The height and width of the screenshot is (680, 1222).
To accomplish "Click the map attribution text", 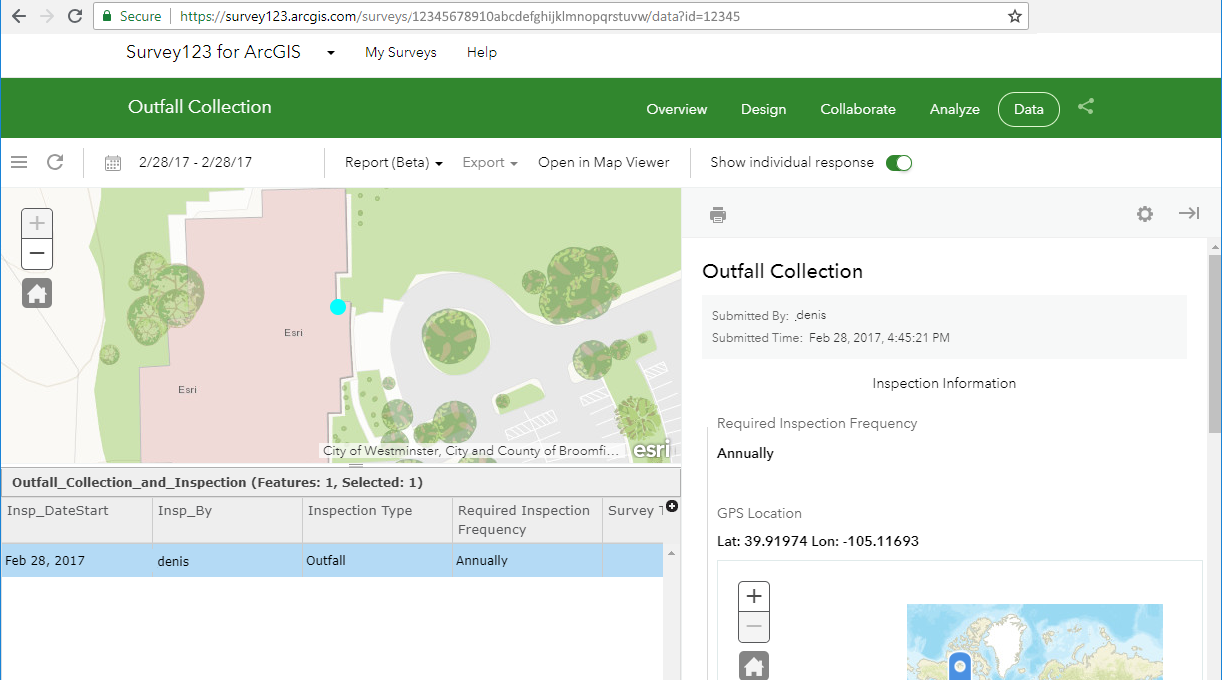I will point(472,451).
